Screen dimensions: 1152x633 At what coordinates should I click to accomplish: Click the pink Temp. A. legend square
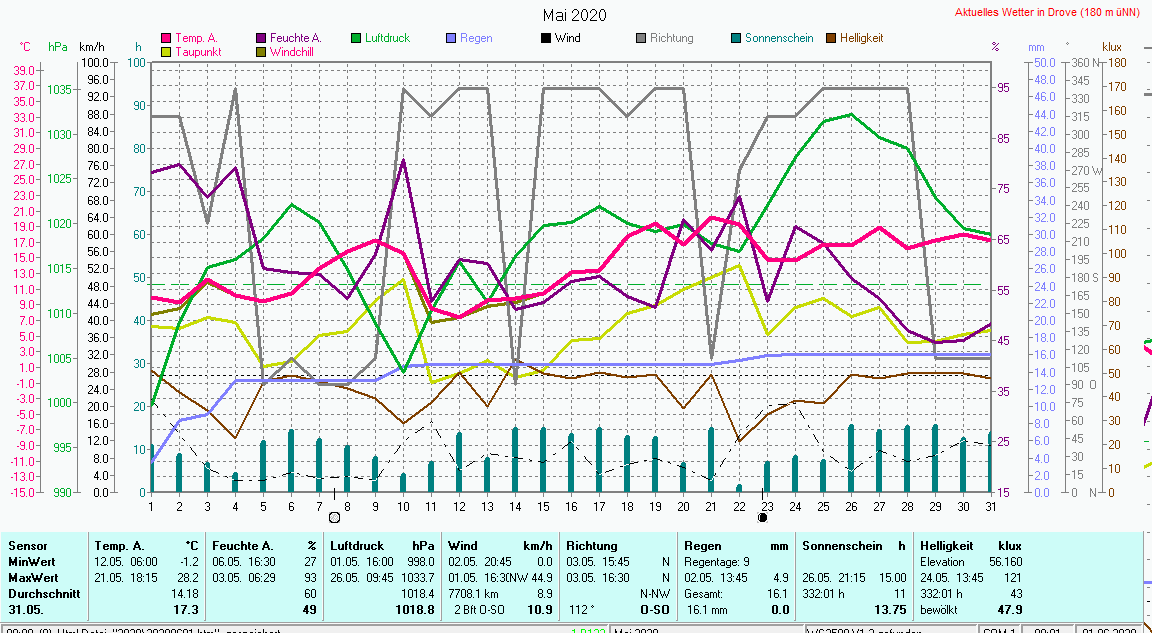point(167,39)
